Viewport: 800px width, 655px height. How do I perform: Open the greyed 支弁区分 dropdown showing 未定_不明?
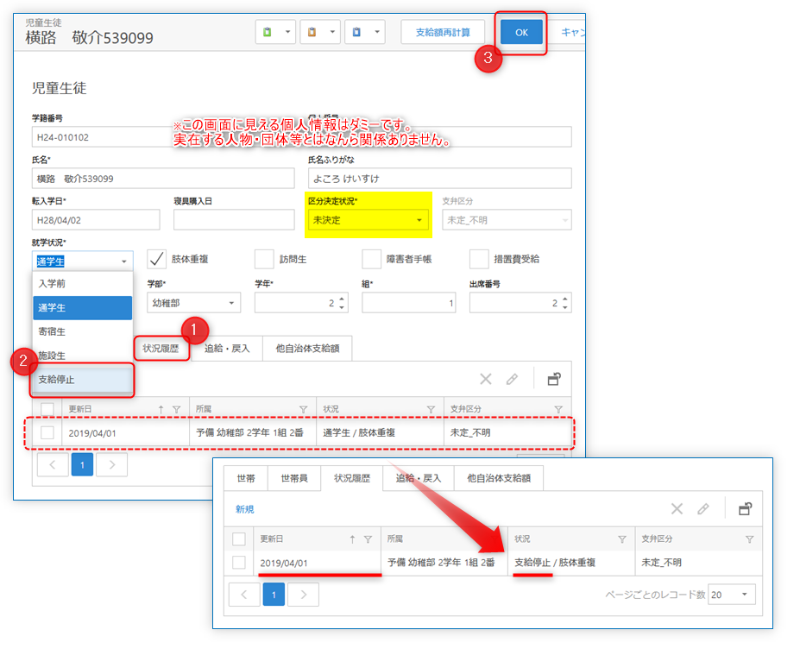pyautogui.click(x=507, y=220)
